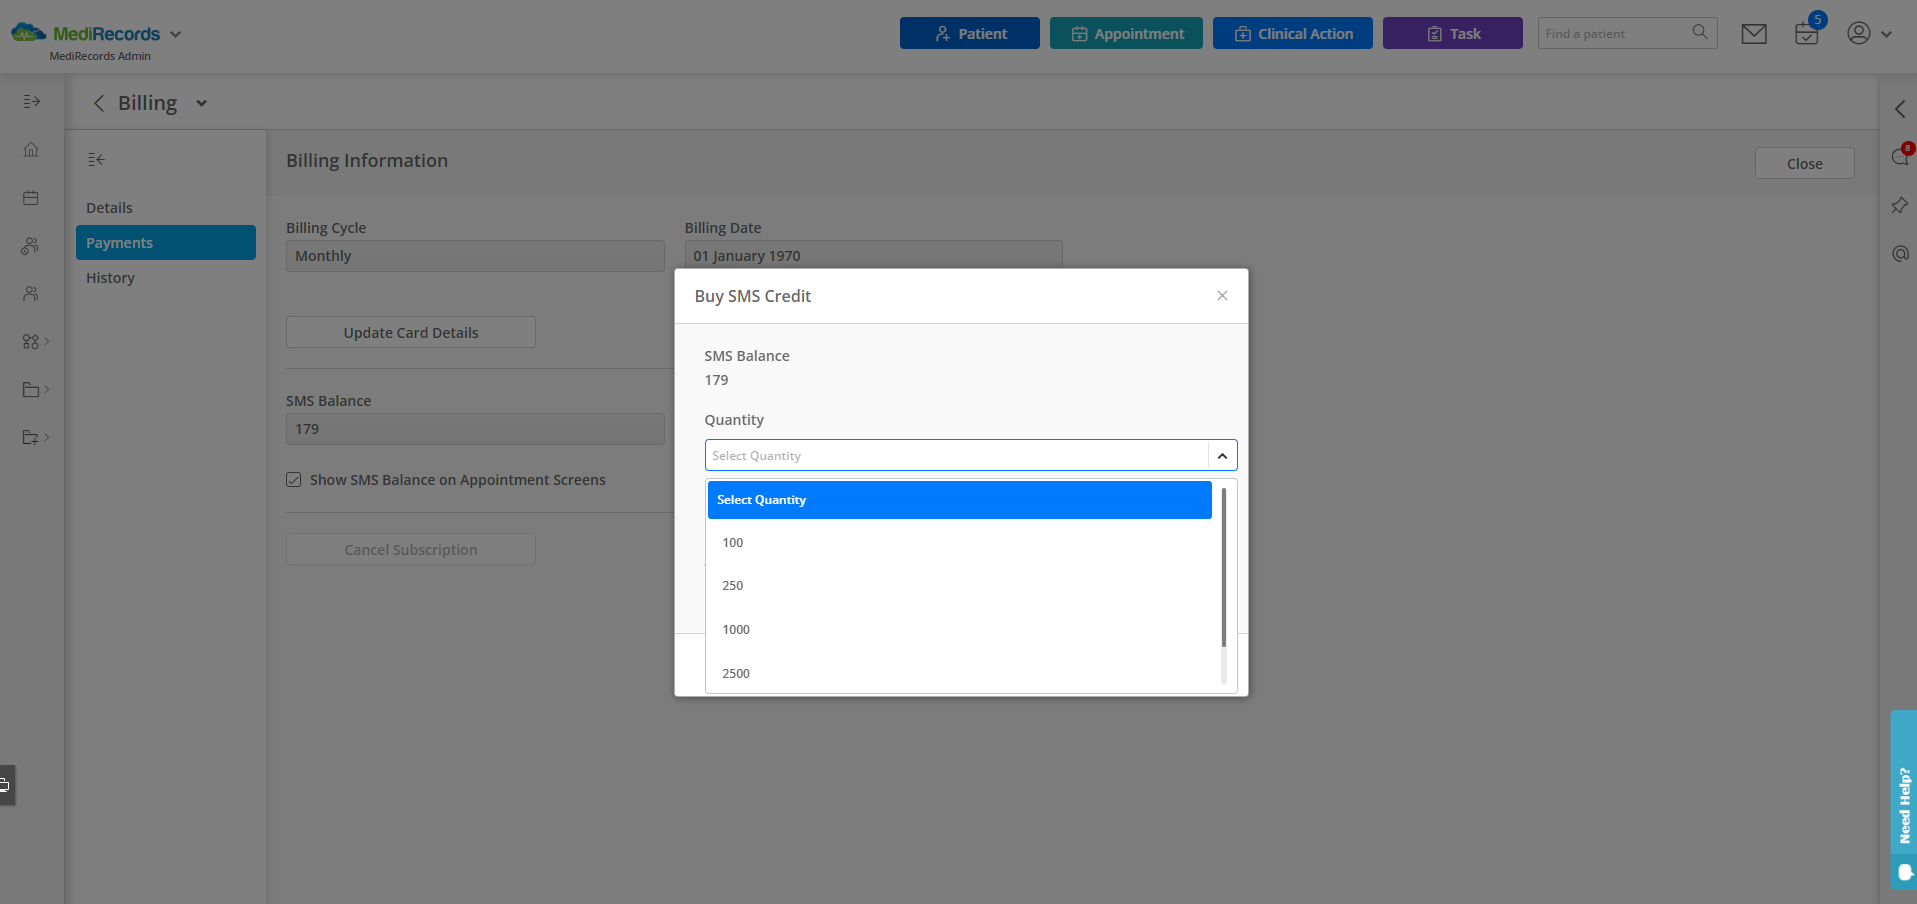Screen dimensions: 1917x904
Task: Choose 2500 from quantity list
Action: coord(959,673)
